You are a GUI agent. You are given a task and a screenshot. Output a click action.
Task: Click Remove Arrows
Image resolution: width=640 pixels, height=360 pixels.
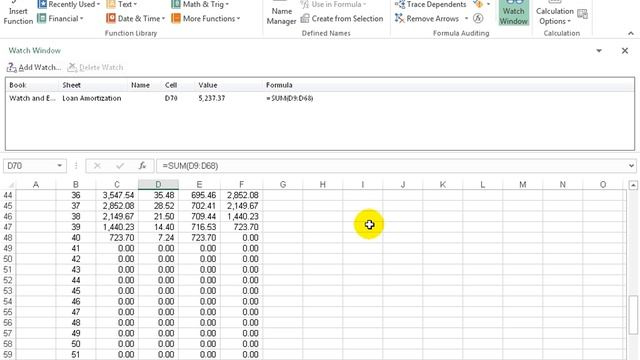pos(427,18)
